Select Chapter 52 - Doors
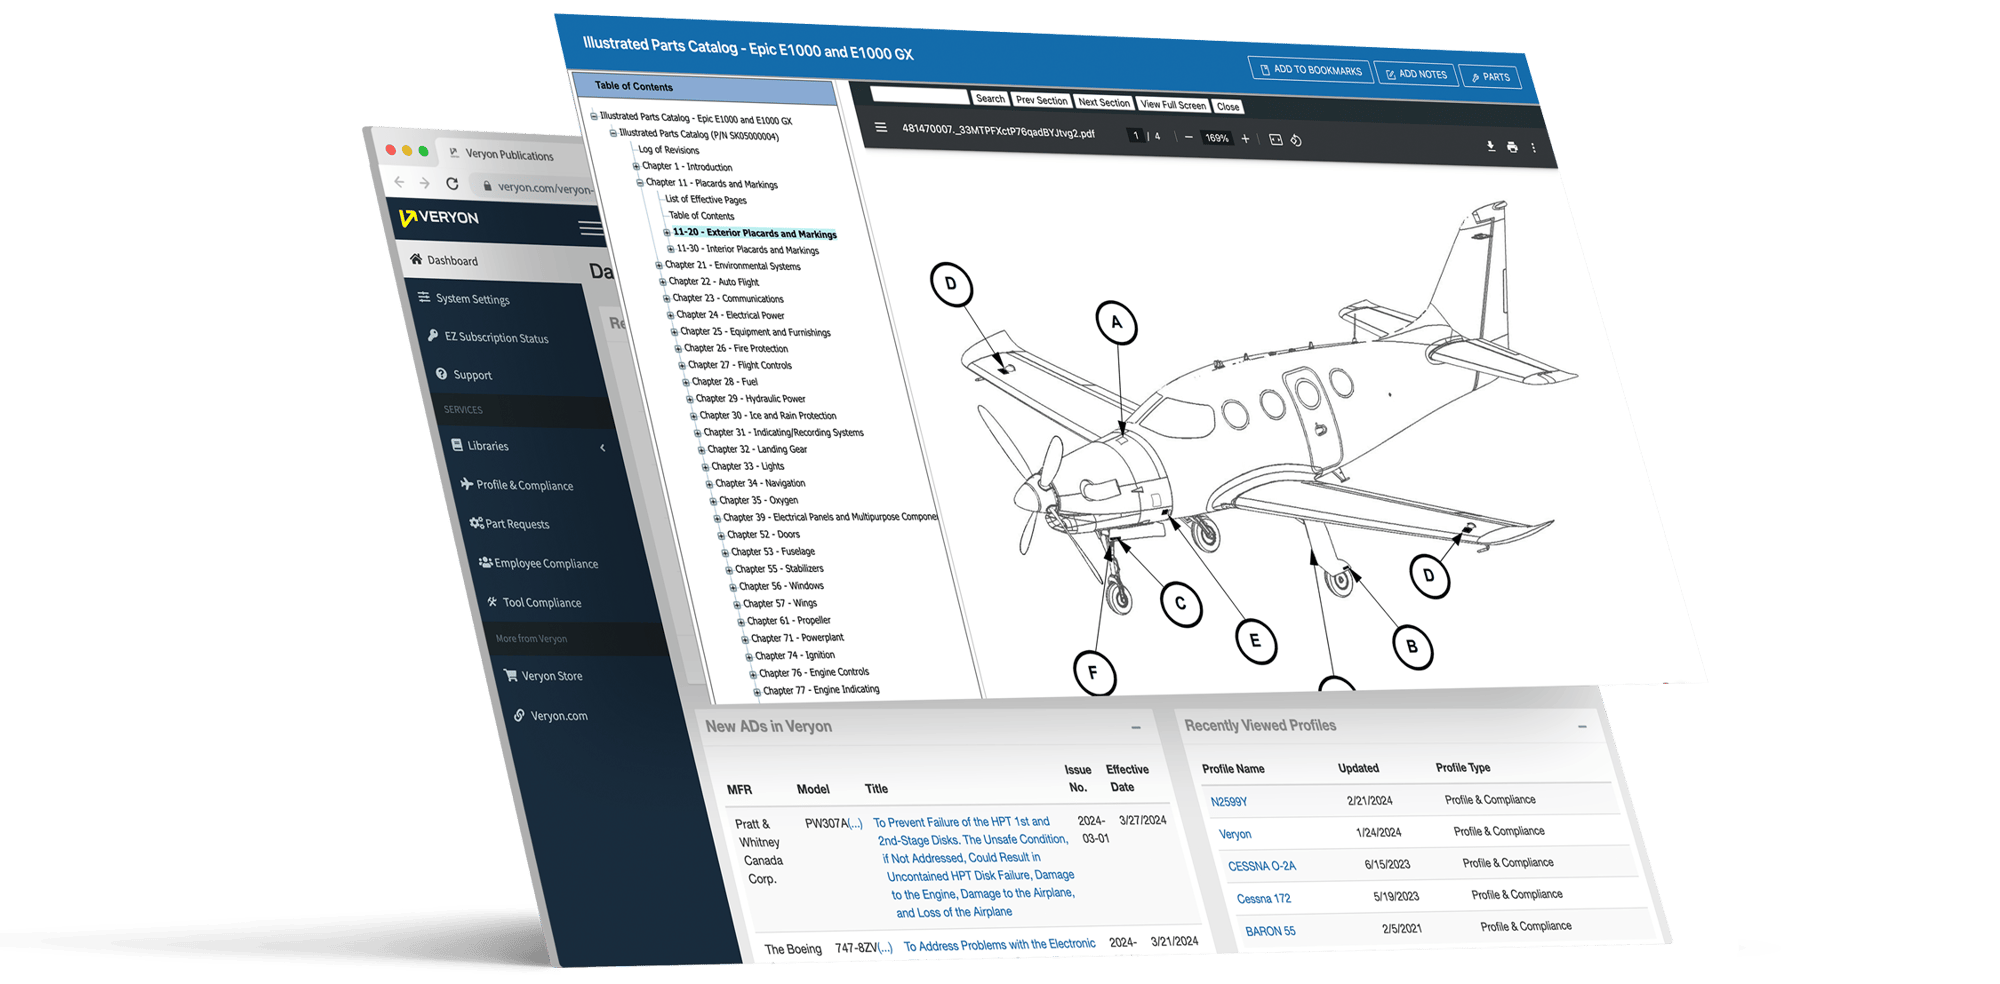Image resolution: width=2000 pixels, height=984 pixels. (763, 535)
